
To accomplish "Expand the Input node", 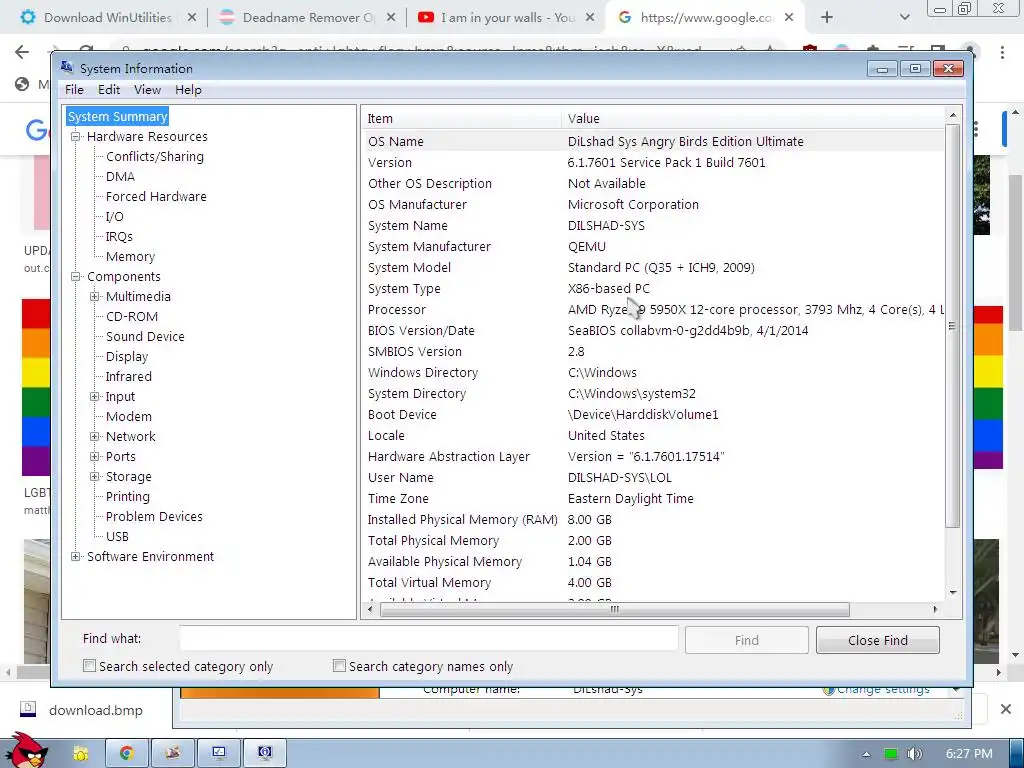I will [95, 396].
